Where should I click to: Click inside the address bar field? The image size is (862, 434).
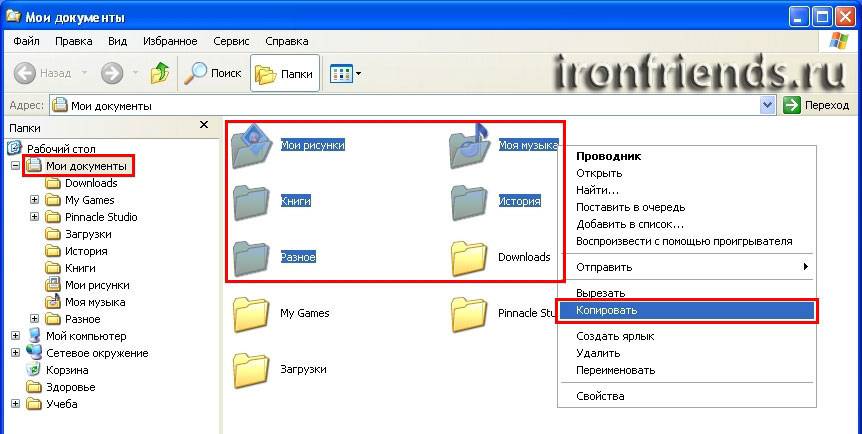tap(400, 105)
